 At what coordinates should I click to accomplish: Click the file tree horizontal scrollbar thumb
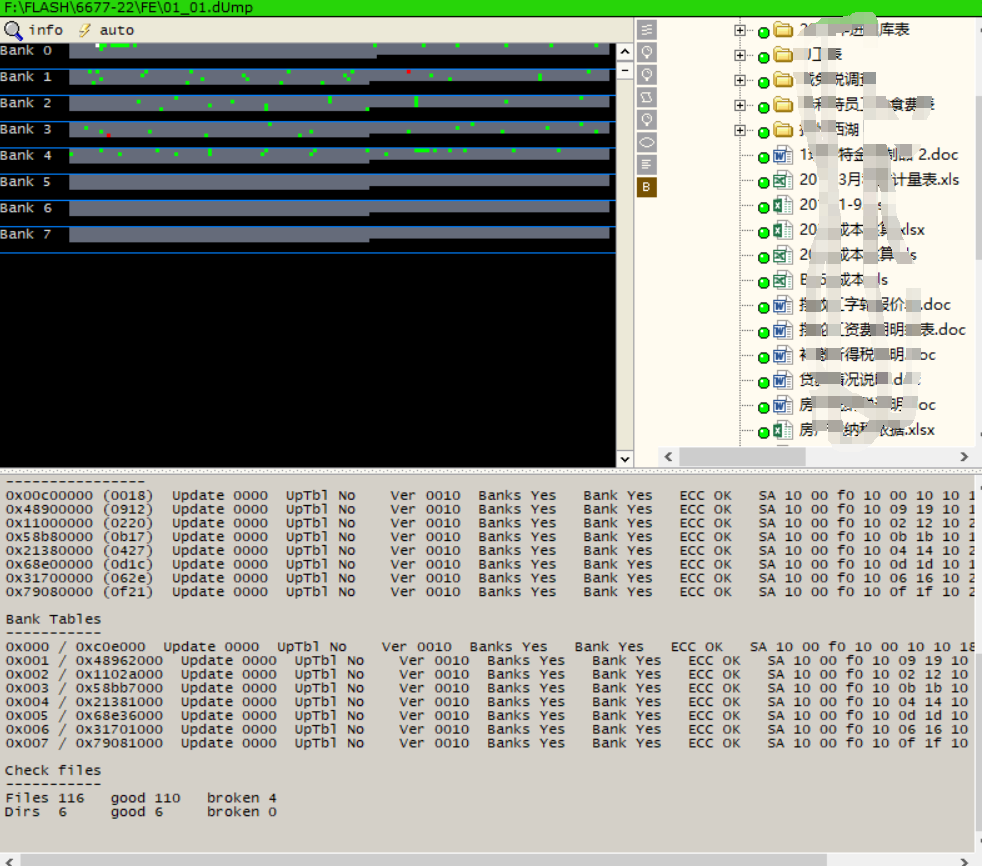pos(742,456)
